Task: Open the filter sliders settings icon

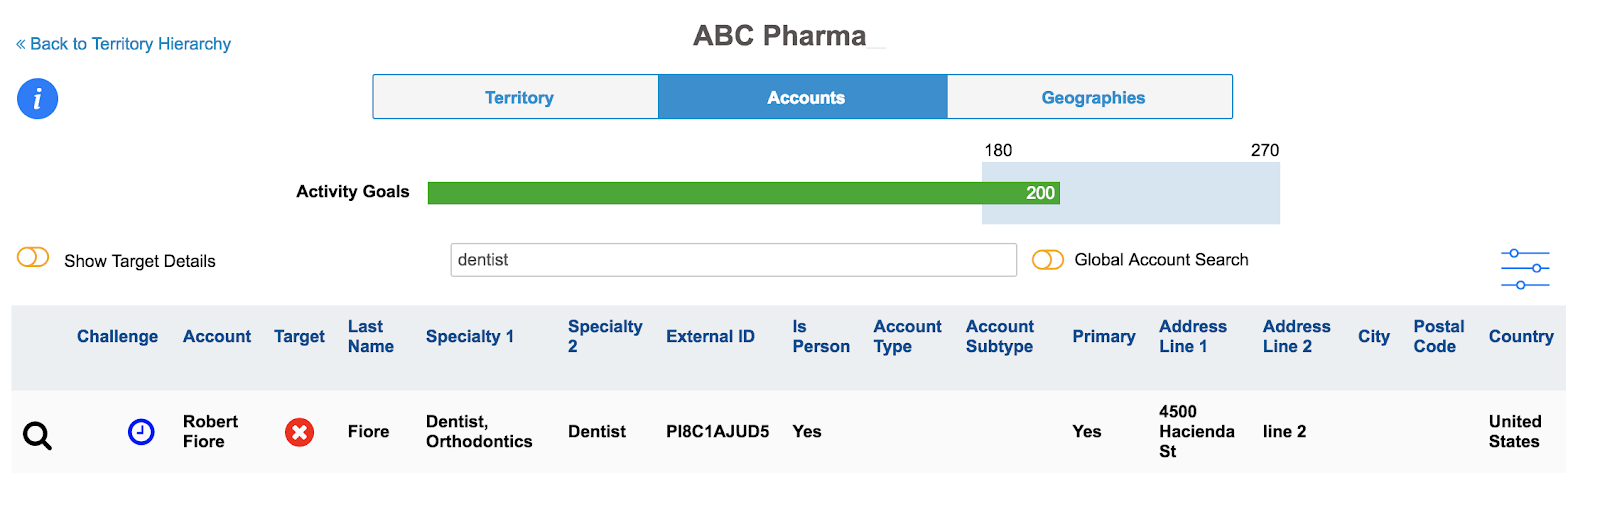Action: (1524, 269)
